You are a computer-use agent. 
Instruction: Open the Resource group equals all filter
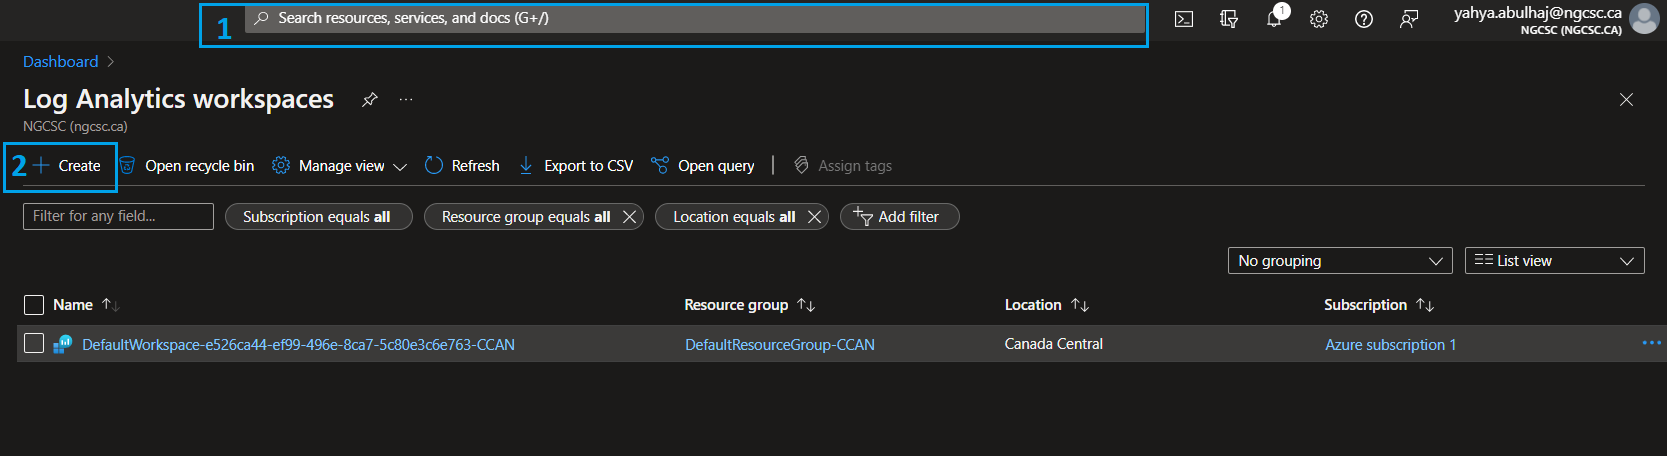tap(525, 217)
